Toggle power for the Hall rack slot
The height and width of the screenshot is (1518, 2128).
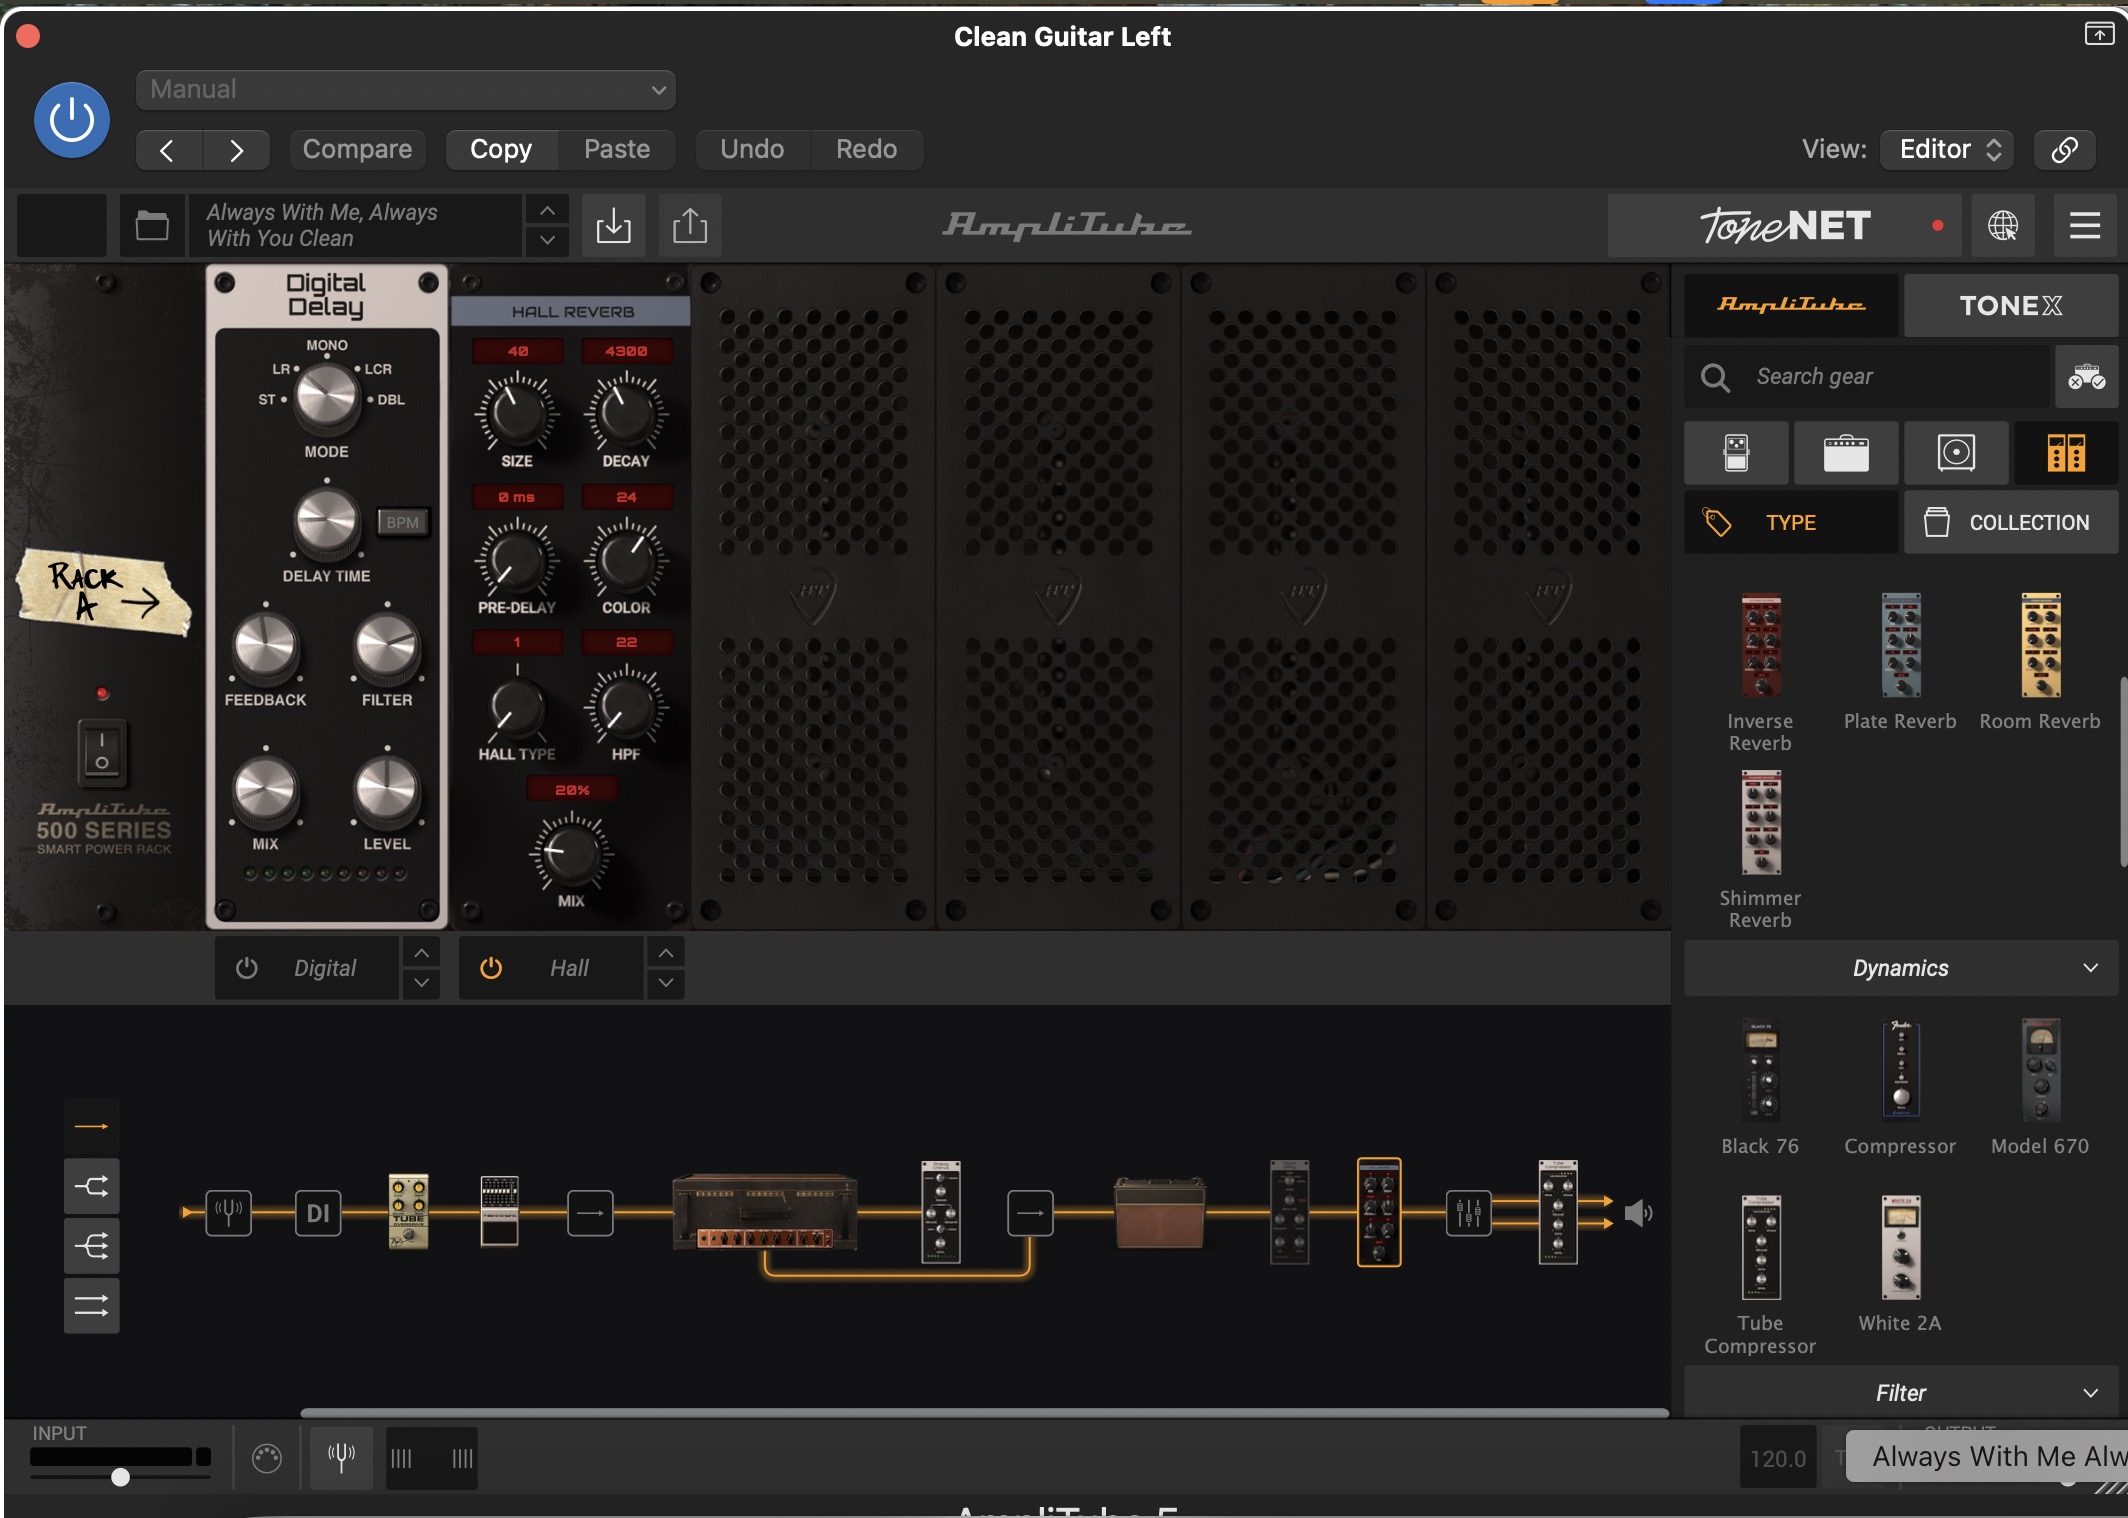point(490,968)
